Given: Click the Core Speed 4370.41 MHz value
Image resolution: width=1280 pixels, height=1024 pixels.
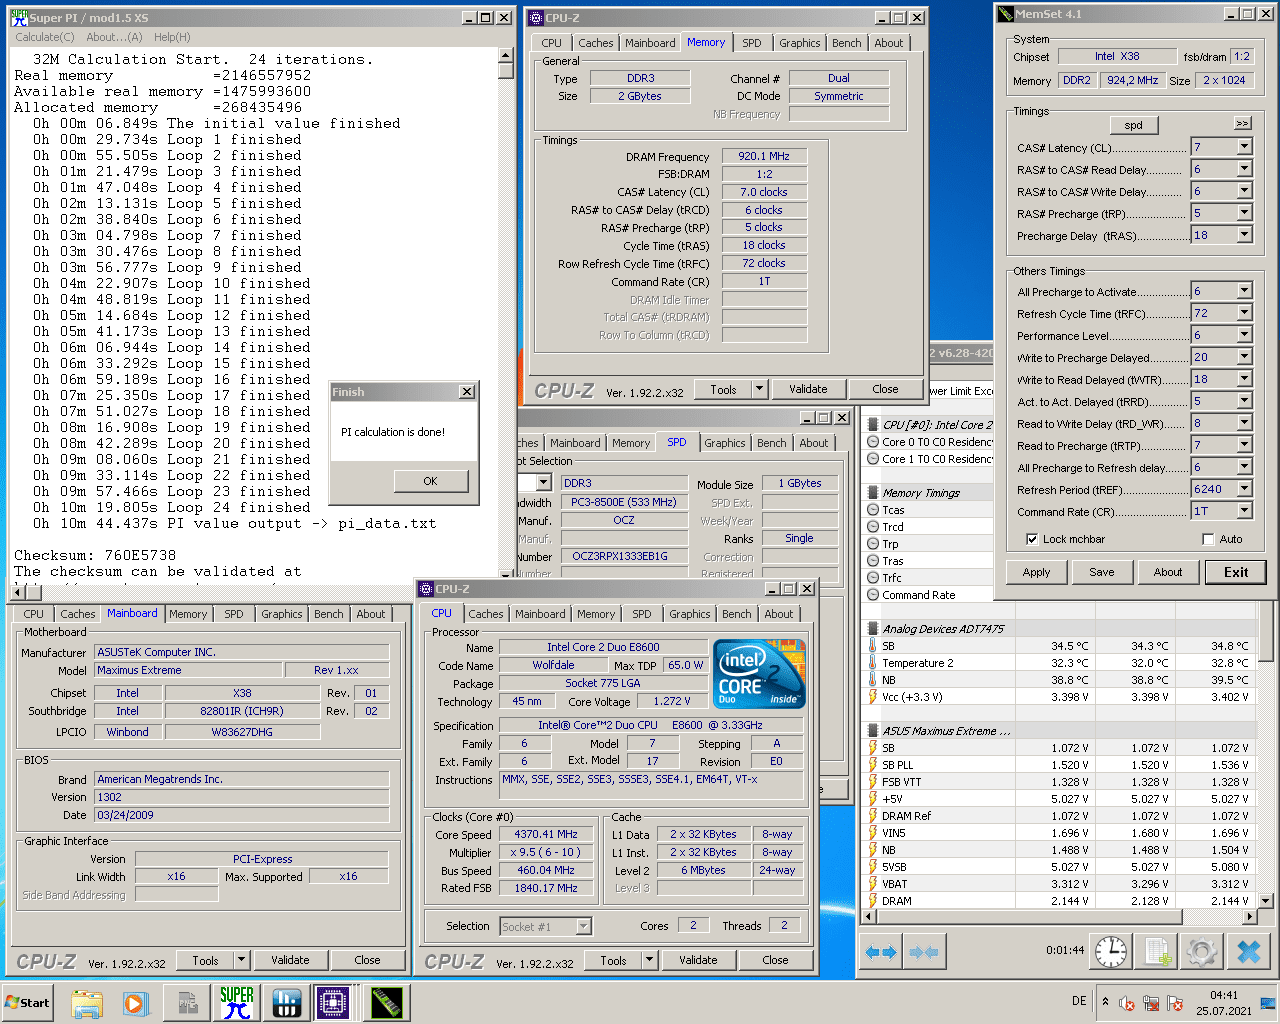Looking at the screenshot, I should click(x=546, y=834).
